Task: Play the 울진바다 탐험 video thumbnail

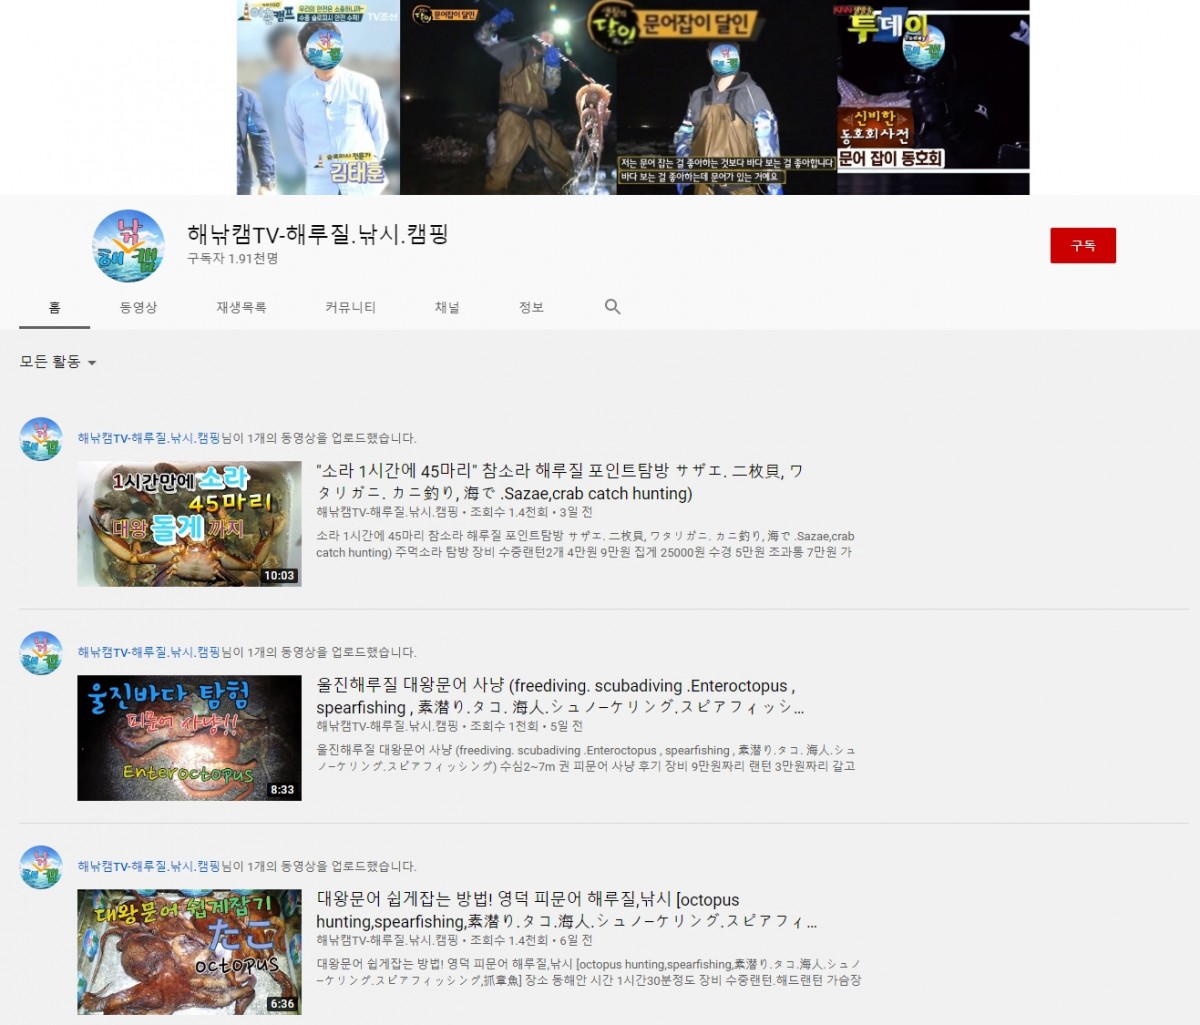Action: [x=189, y=737]
